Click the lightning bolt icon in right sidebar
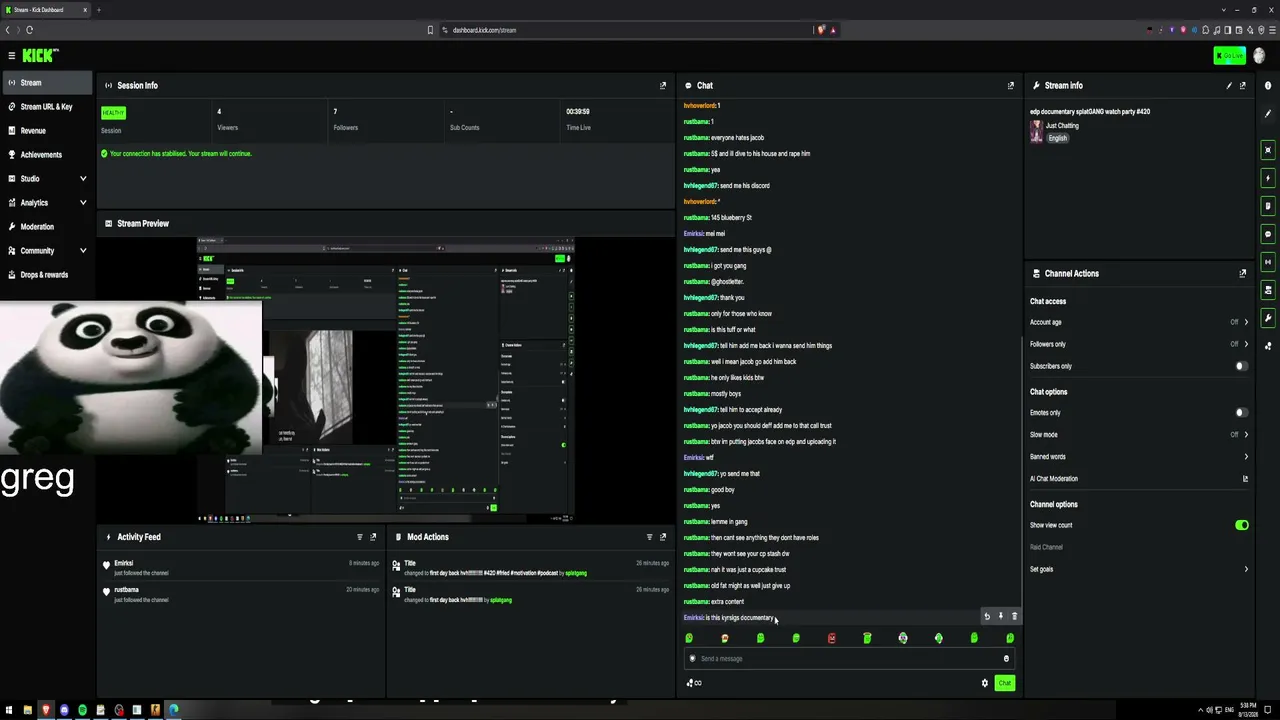The height and width of the screenshot is (720, 1280). (1268, 178)
